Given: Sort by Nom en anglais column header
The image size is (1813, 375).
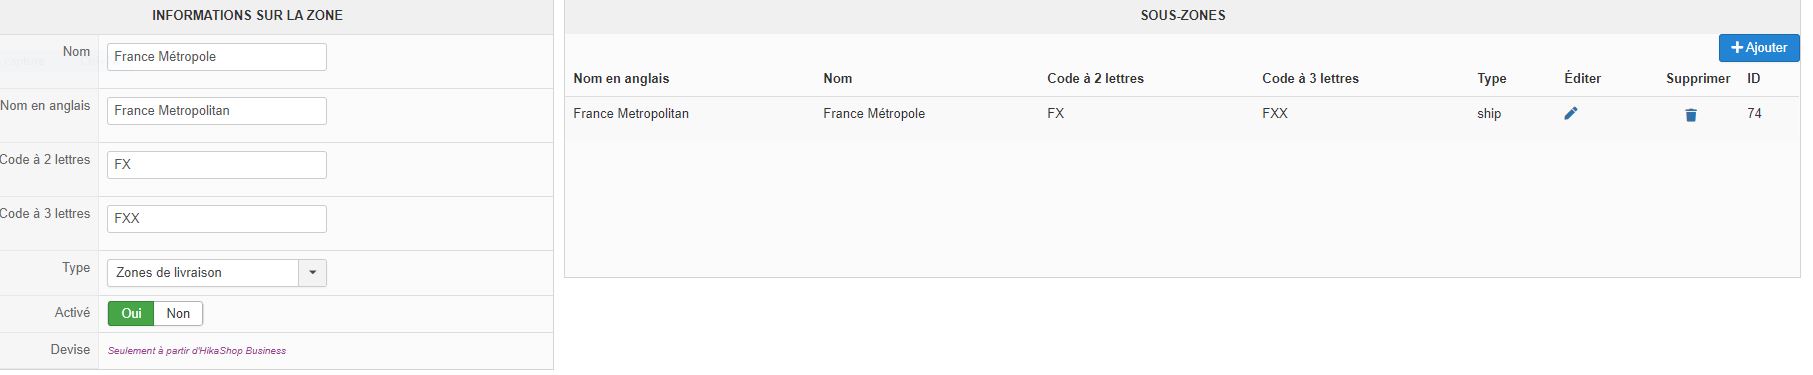Looking at the screenshot, I should click(x=621, y=79).
